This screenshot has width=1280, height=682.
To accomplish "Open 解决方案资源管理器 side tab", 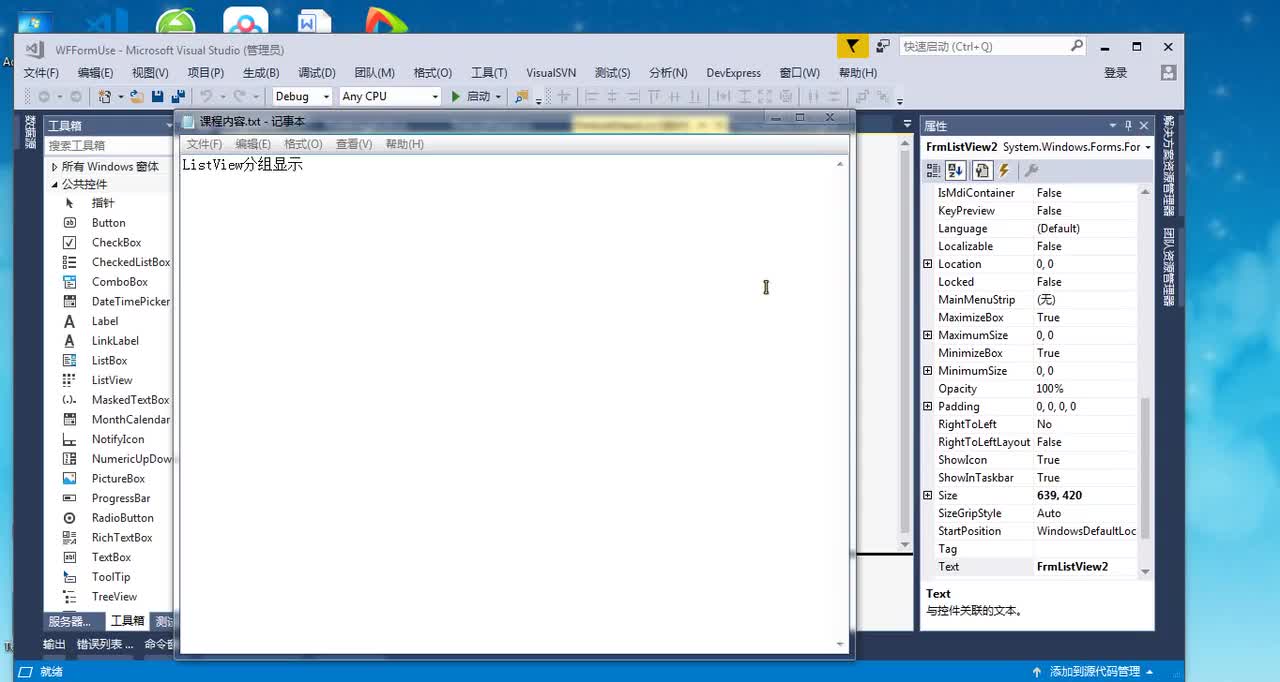I will point(1168,165).
